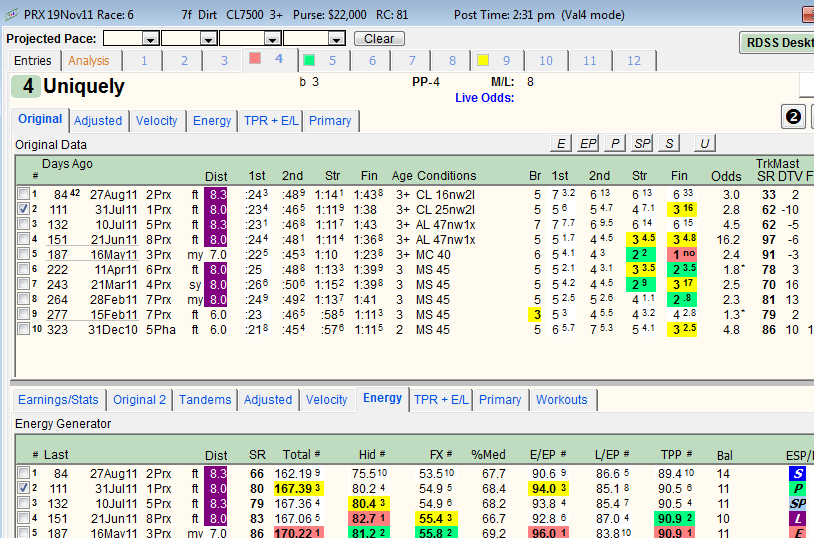
Task: Click the light blue SP ESP icon
Action: click(x=798, y=503)
